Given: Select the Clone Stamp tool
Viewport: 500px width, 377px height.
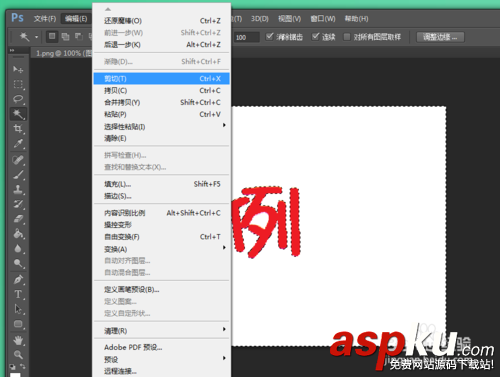Looking at the screenshot, I should click(x=18, y=189).
